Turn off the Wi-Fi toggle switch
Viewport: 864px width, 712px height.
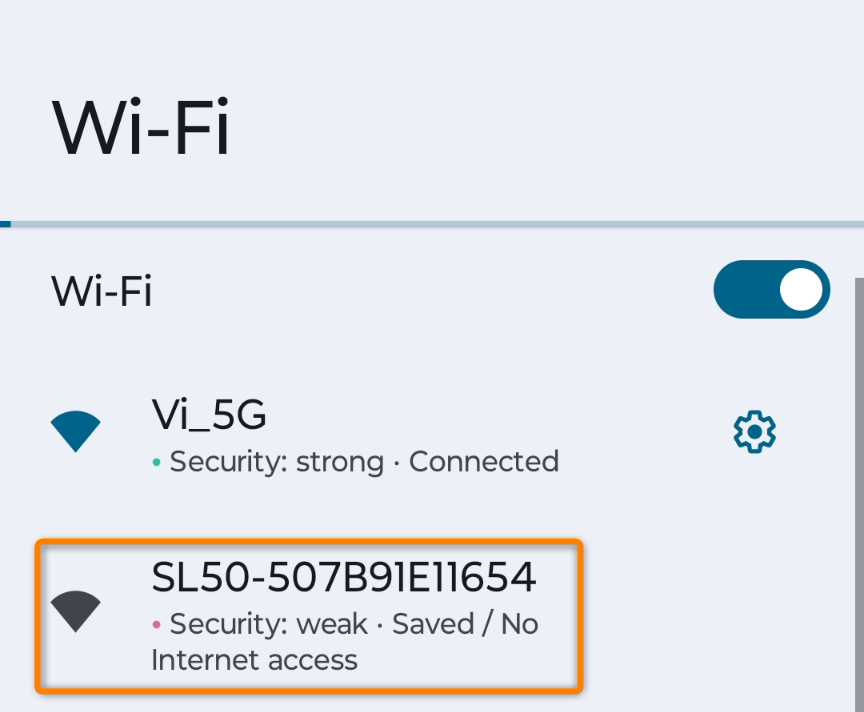(771, 289)
